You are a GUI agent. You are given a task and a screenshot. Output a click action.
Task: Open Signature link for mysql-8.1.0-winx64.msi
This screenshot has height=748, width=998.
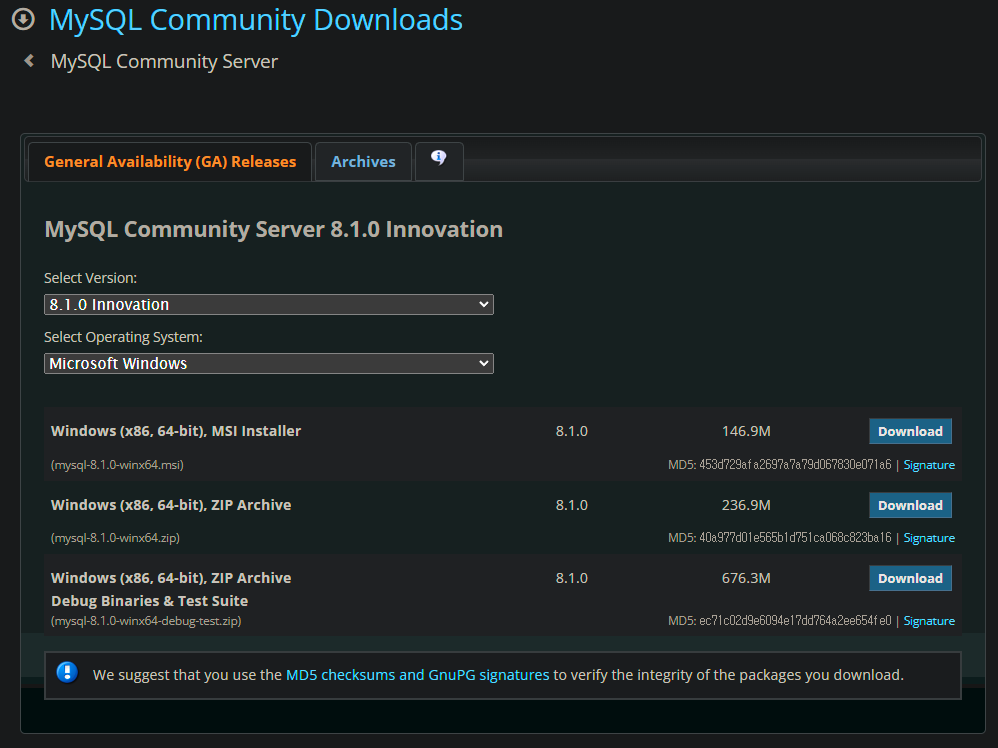[x=929, y=465]
